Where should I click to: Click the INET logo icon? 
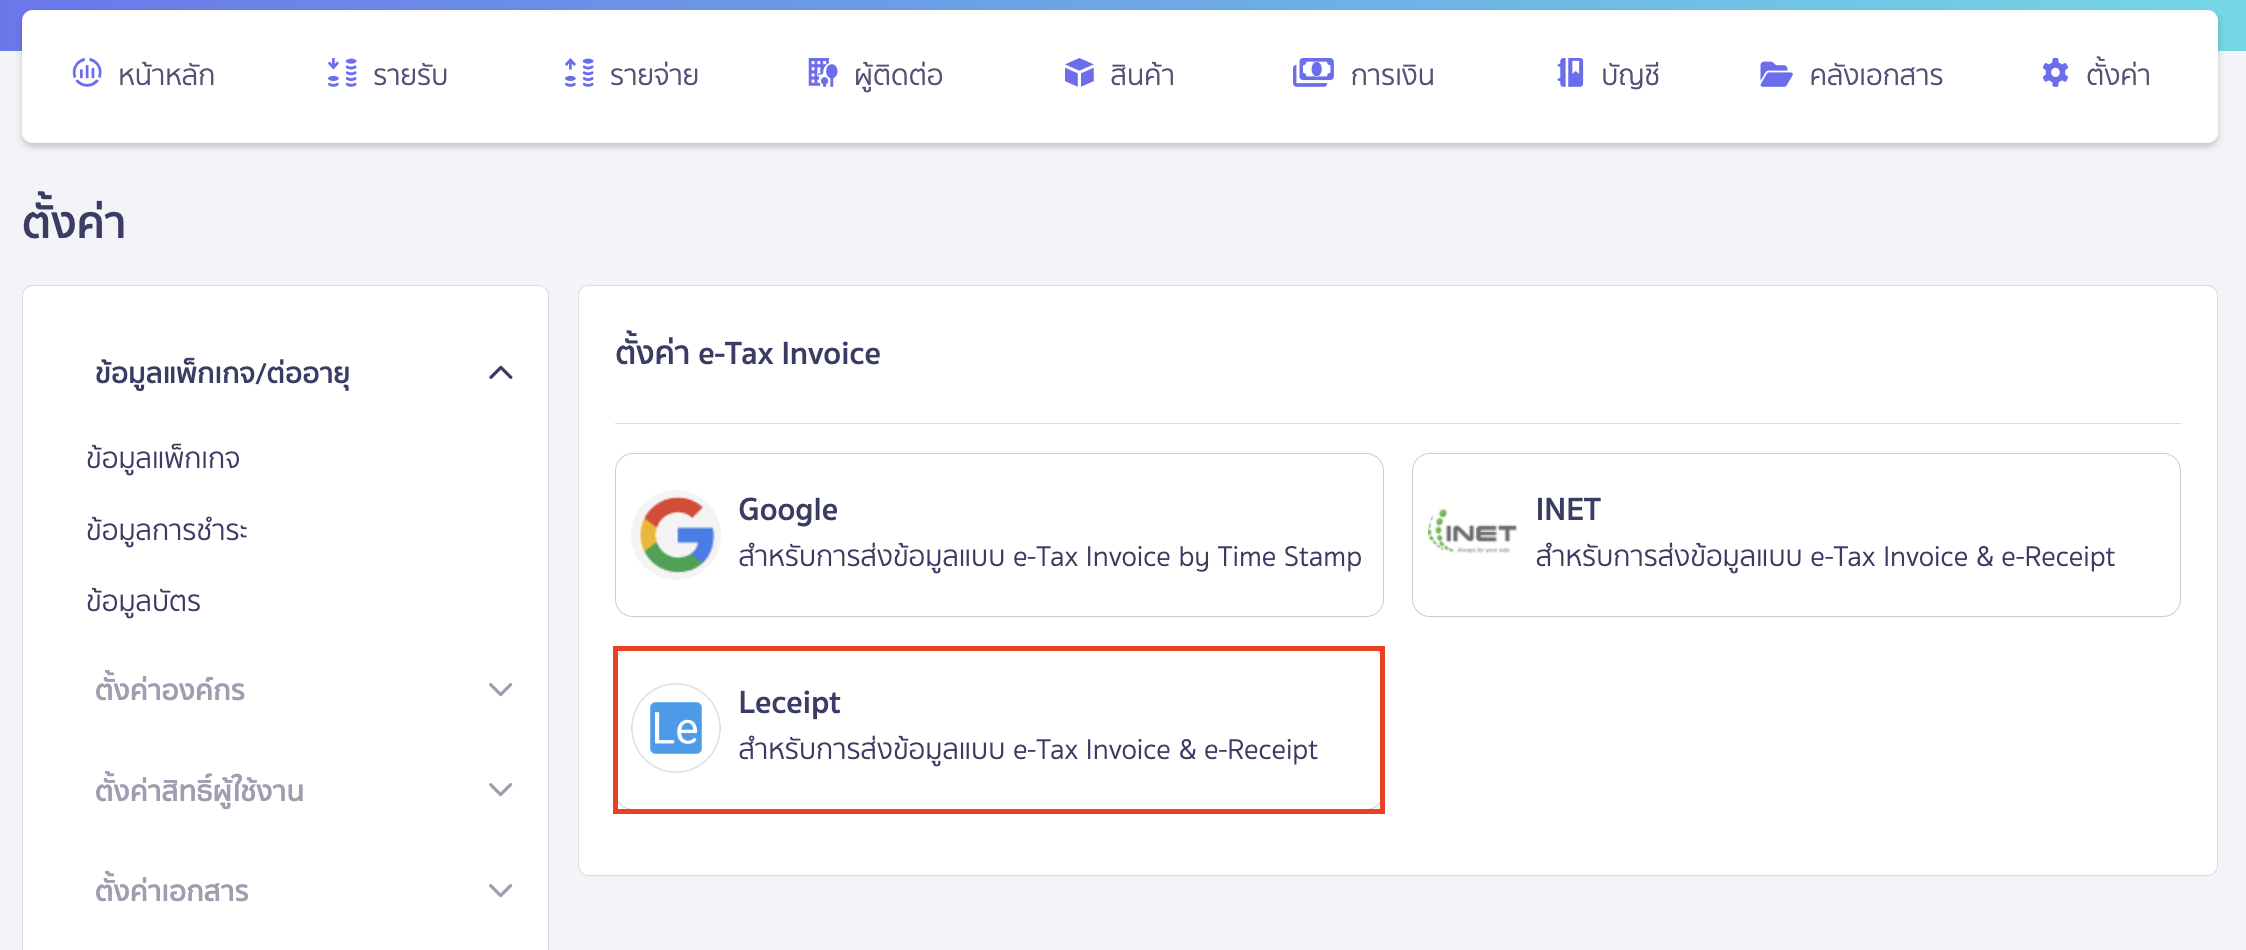pos(1472,533)
